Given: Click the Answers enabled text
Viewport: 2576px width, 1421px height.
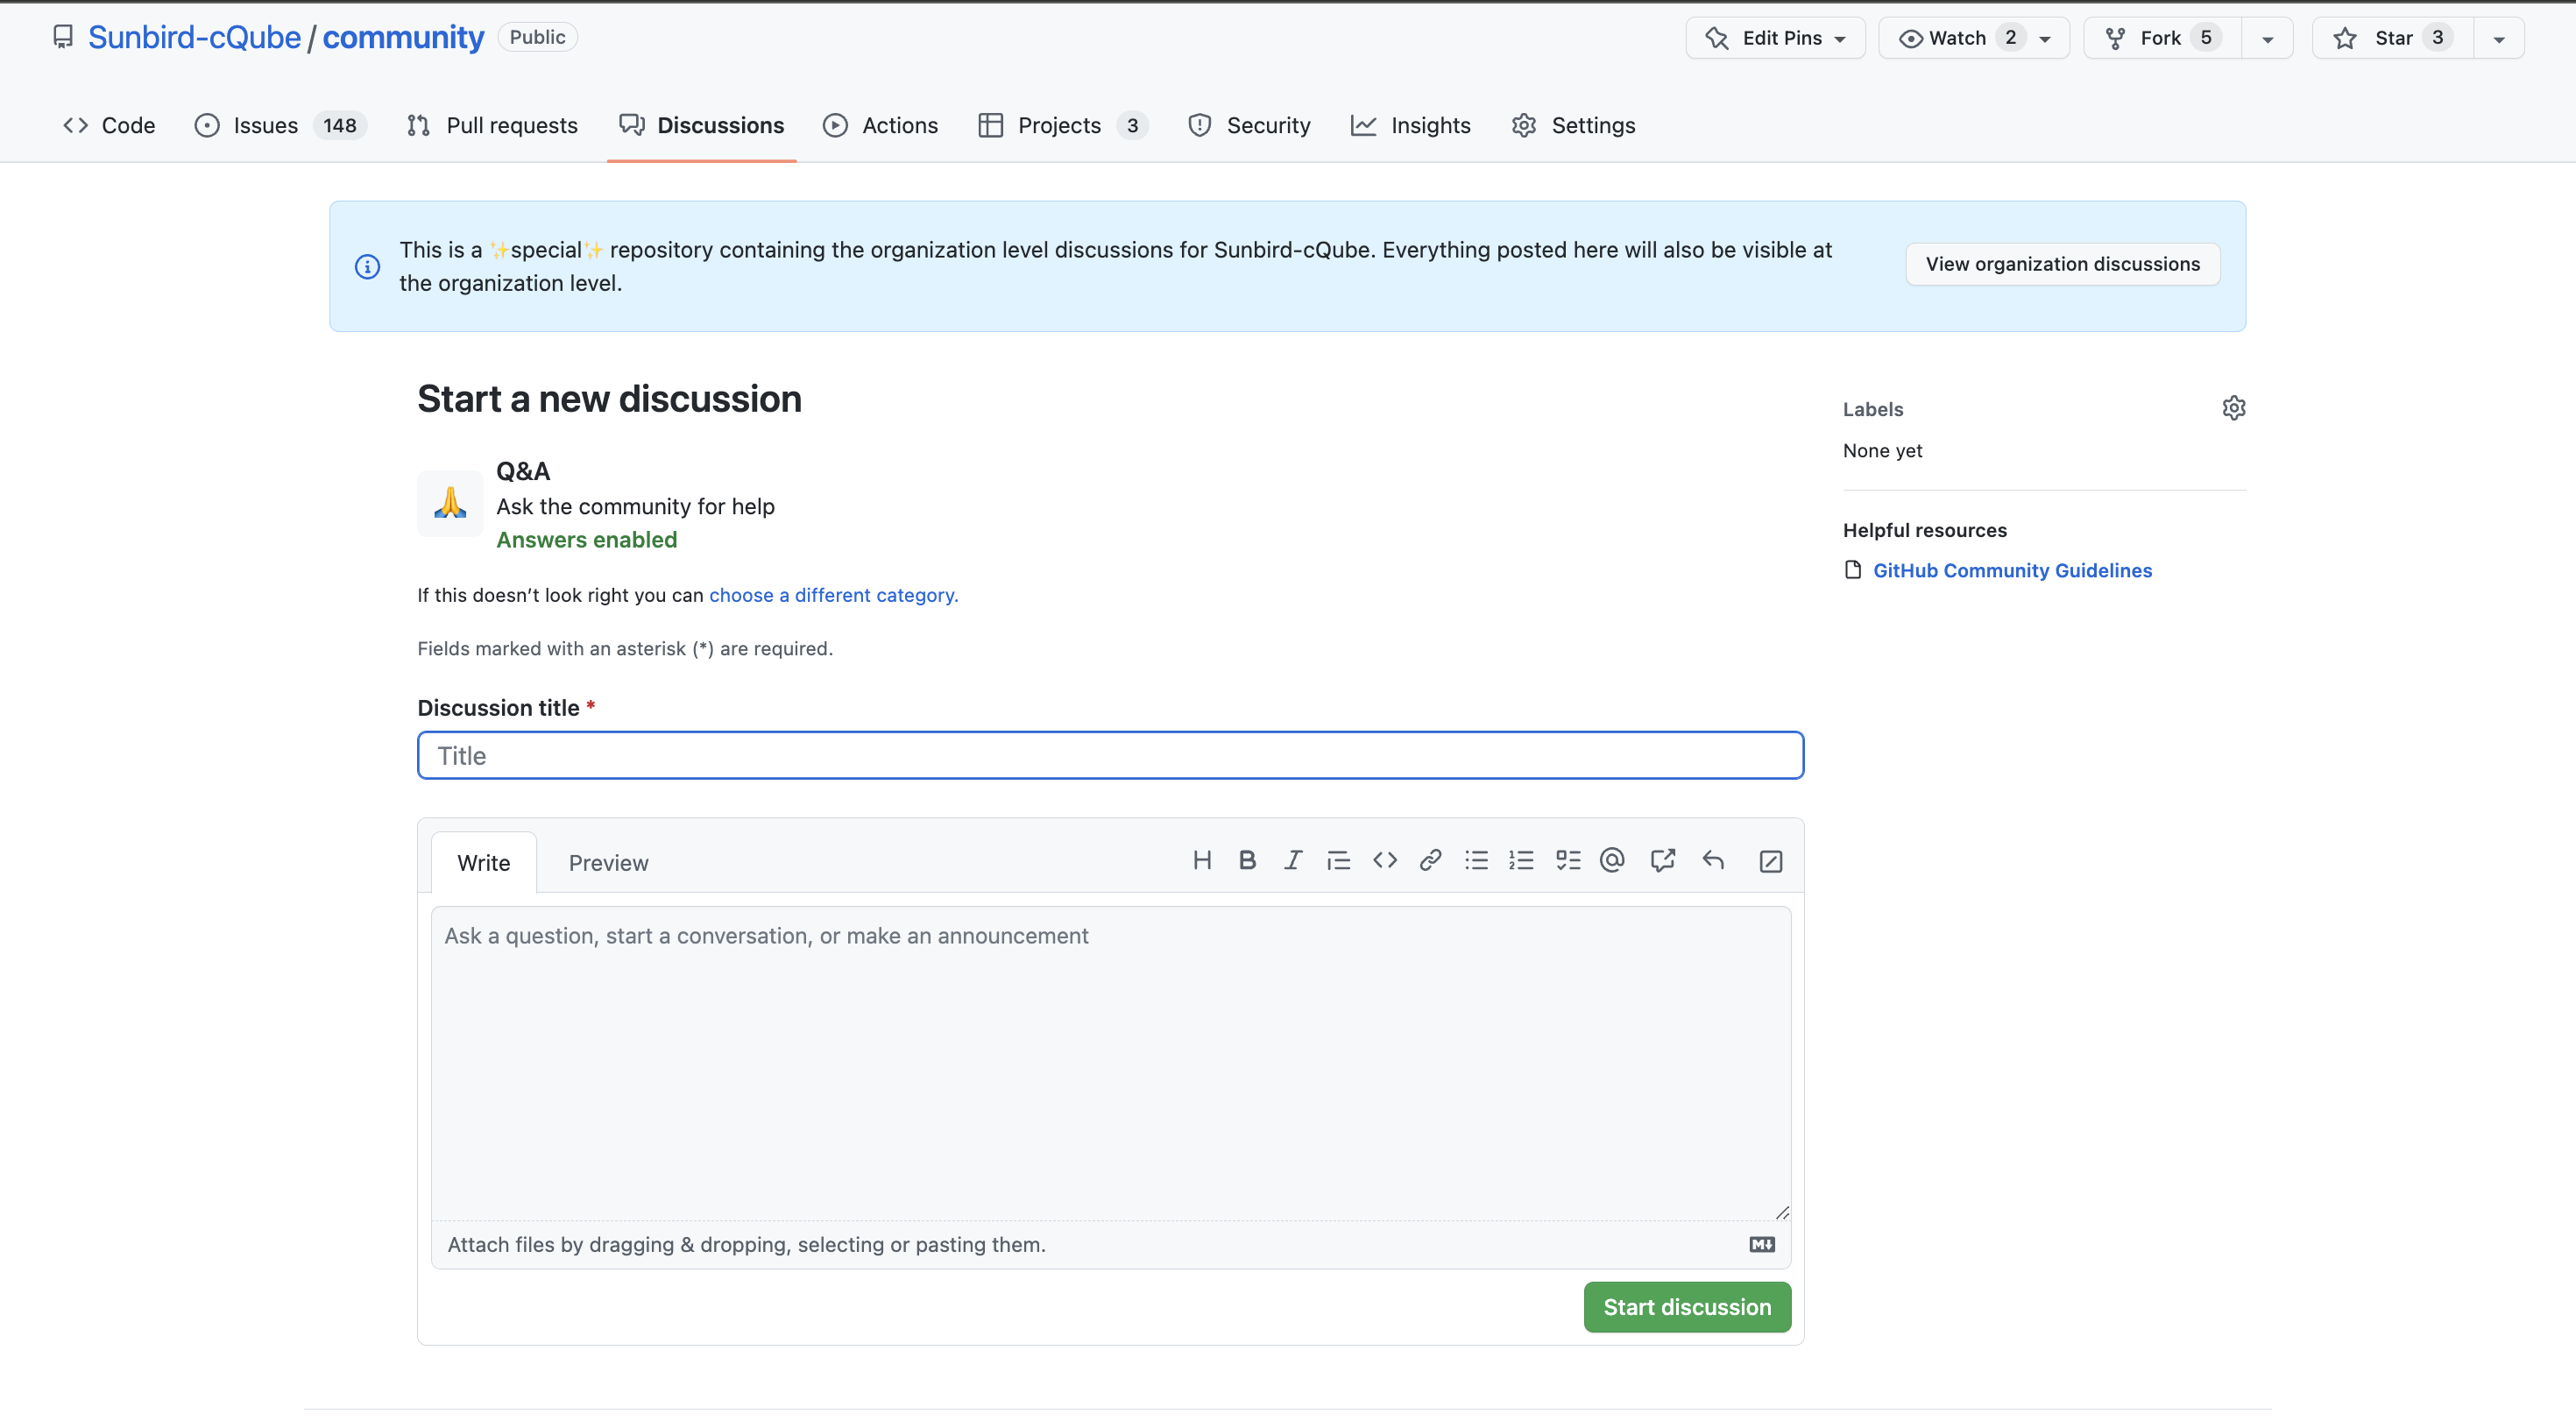Looking at the screenshot, I should click(x=587, y=540).
